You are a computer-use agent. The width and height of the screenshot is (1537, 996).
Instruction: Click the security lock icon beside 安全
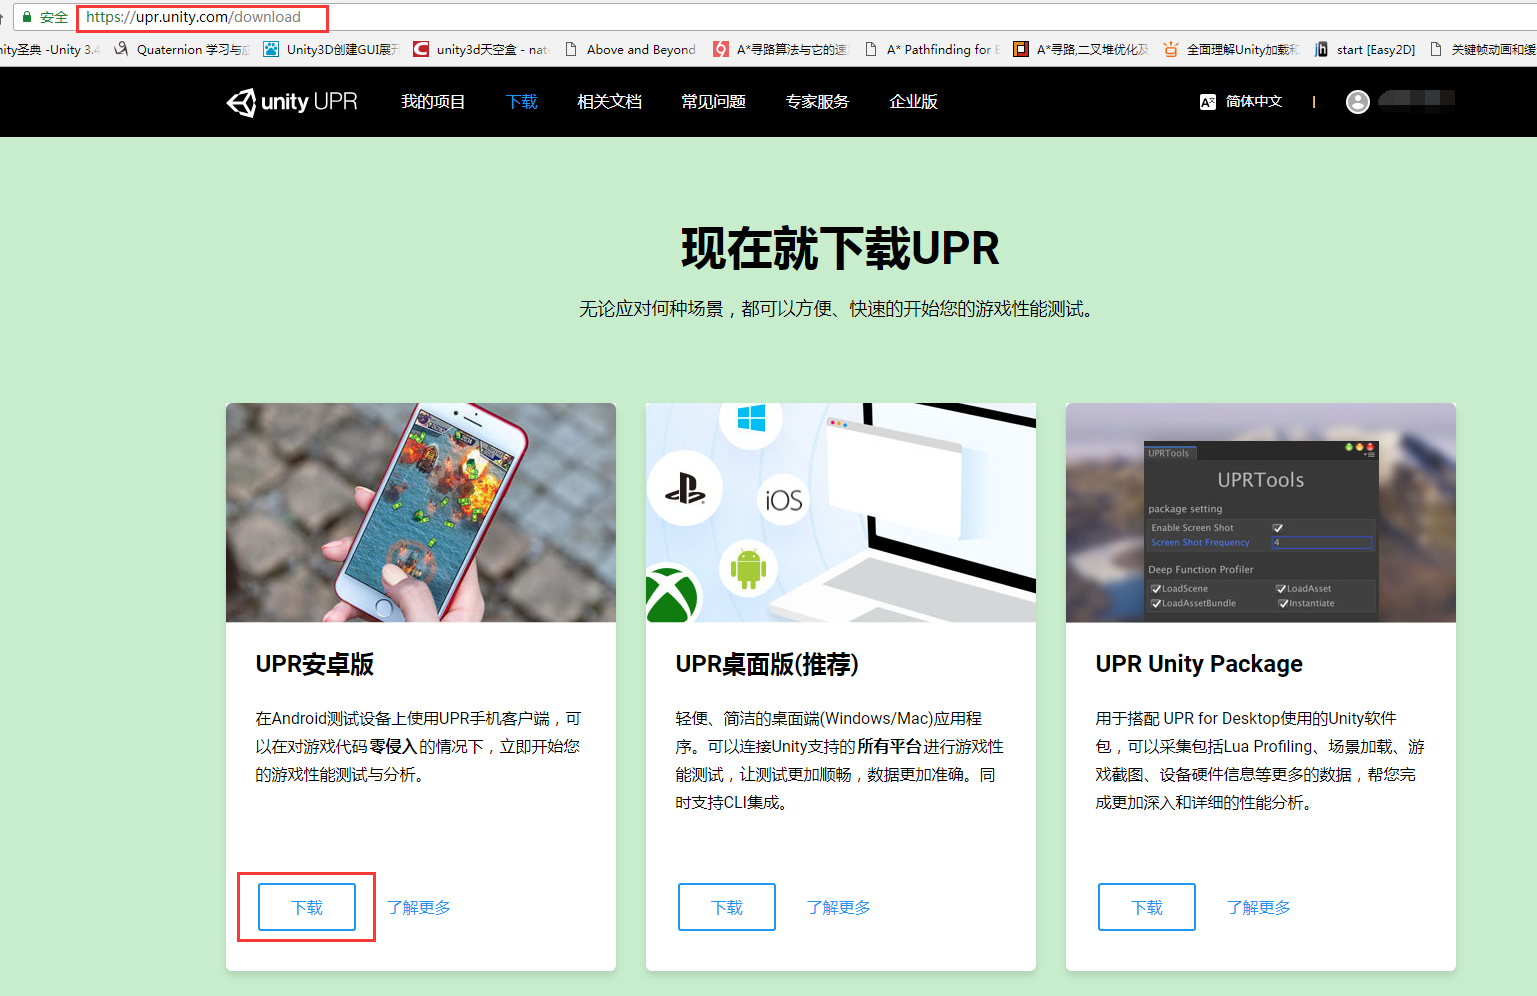(27, 17)
